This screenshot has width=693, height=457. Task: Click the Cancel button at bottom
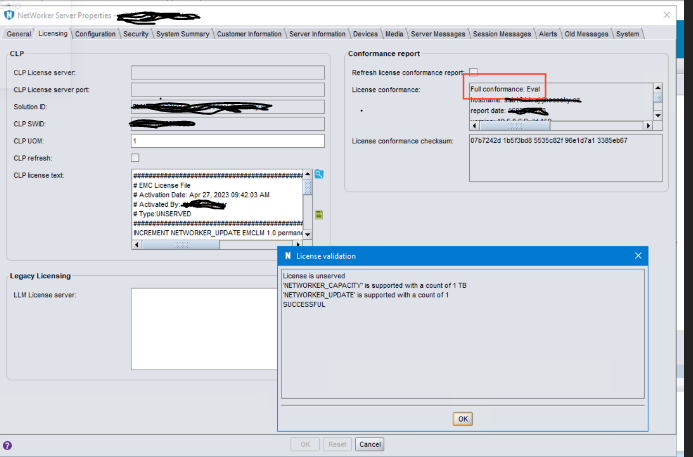(x=370, y=444)
